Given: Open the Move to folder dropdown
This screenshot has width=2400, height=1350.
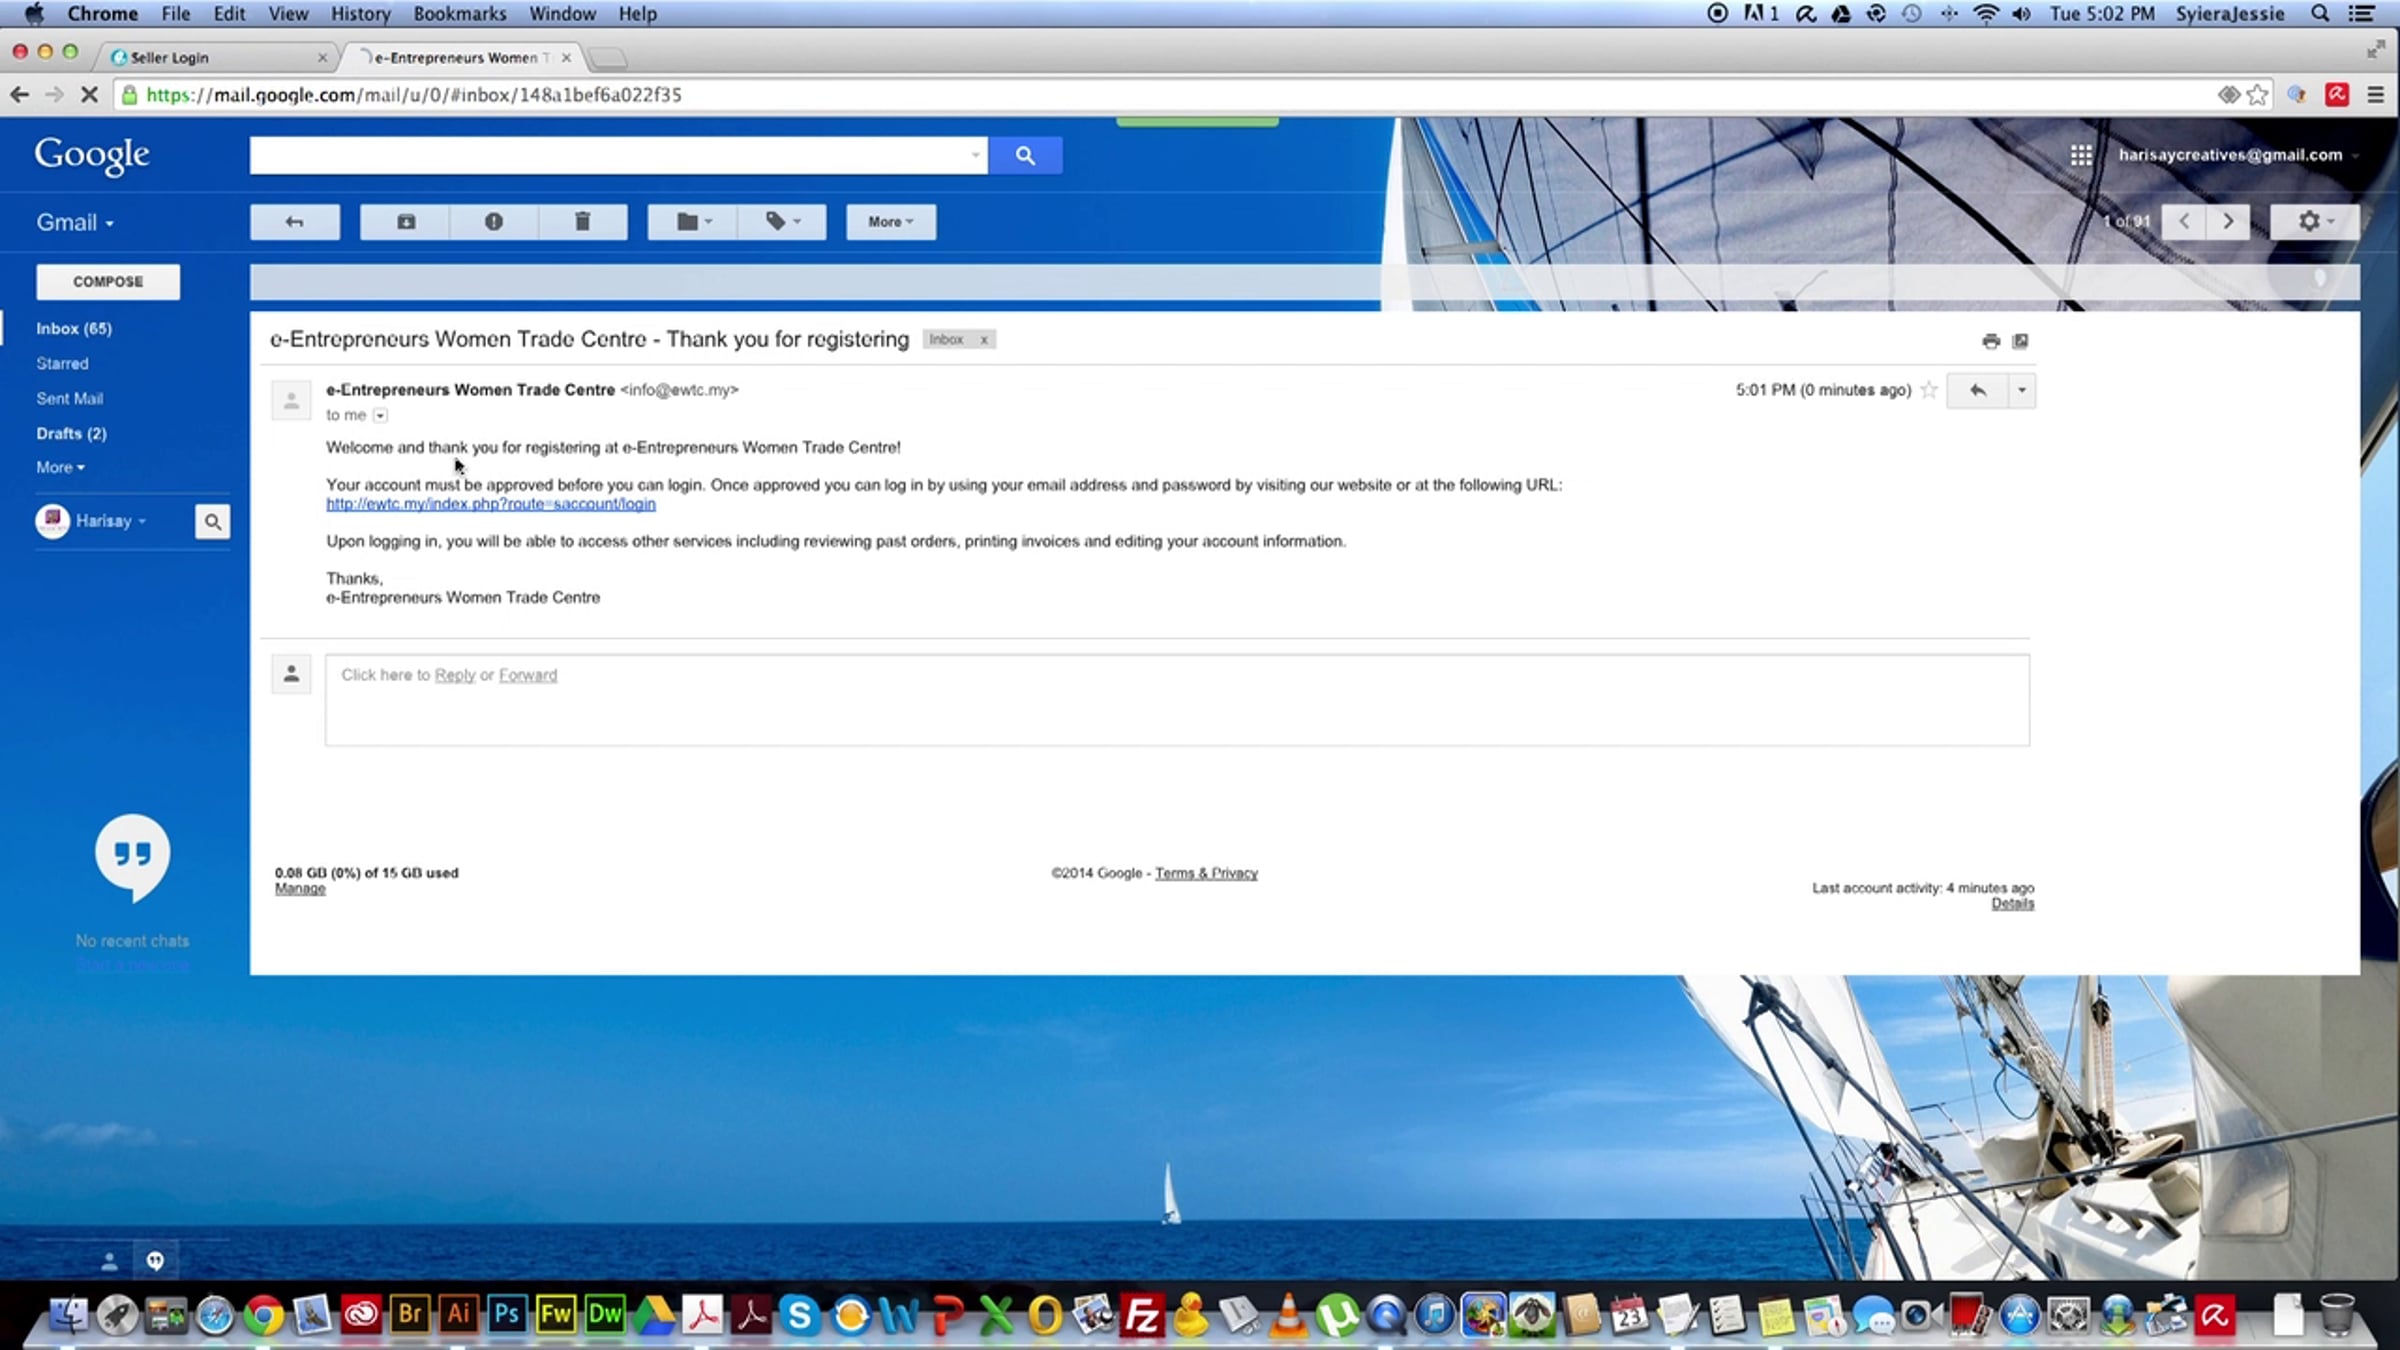Looking at the screenshot, I should click(692, 222).
